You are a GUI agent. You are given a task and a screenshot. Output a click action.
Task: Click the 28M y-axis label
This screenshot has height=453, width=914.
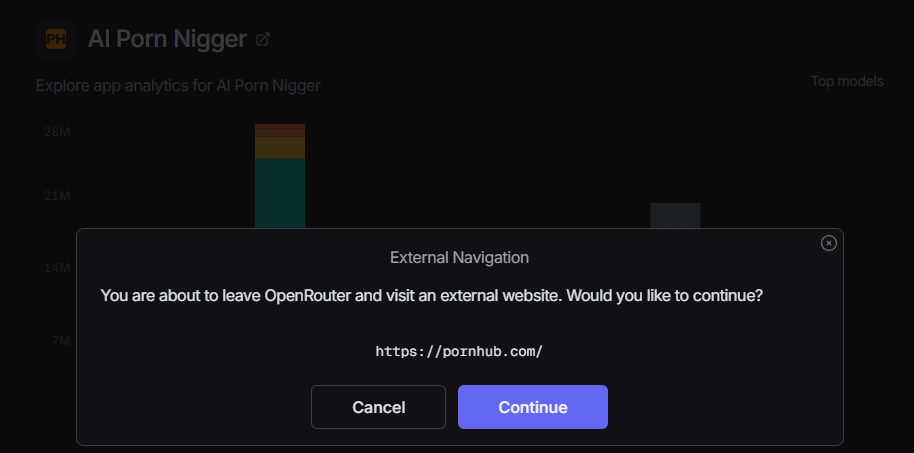coord(57,132)
